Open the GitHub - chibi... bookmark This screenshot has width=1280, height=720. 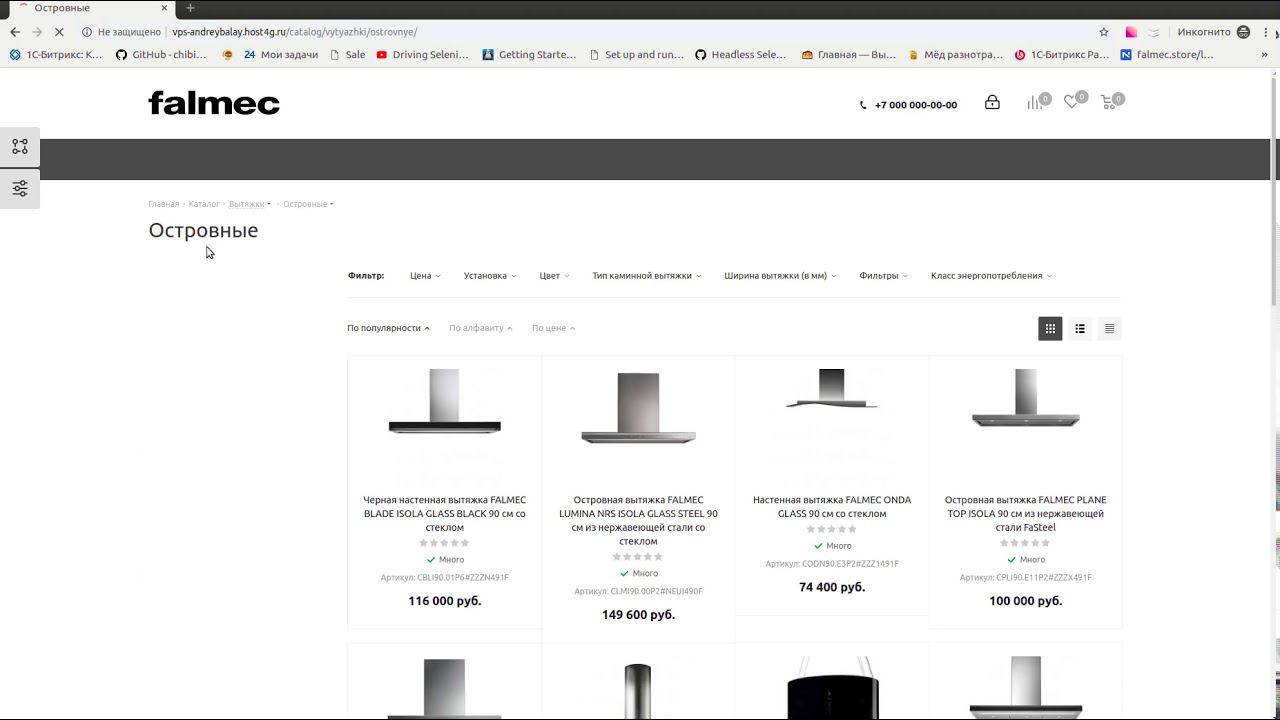161,55
